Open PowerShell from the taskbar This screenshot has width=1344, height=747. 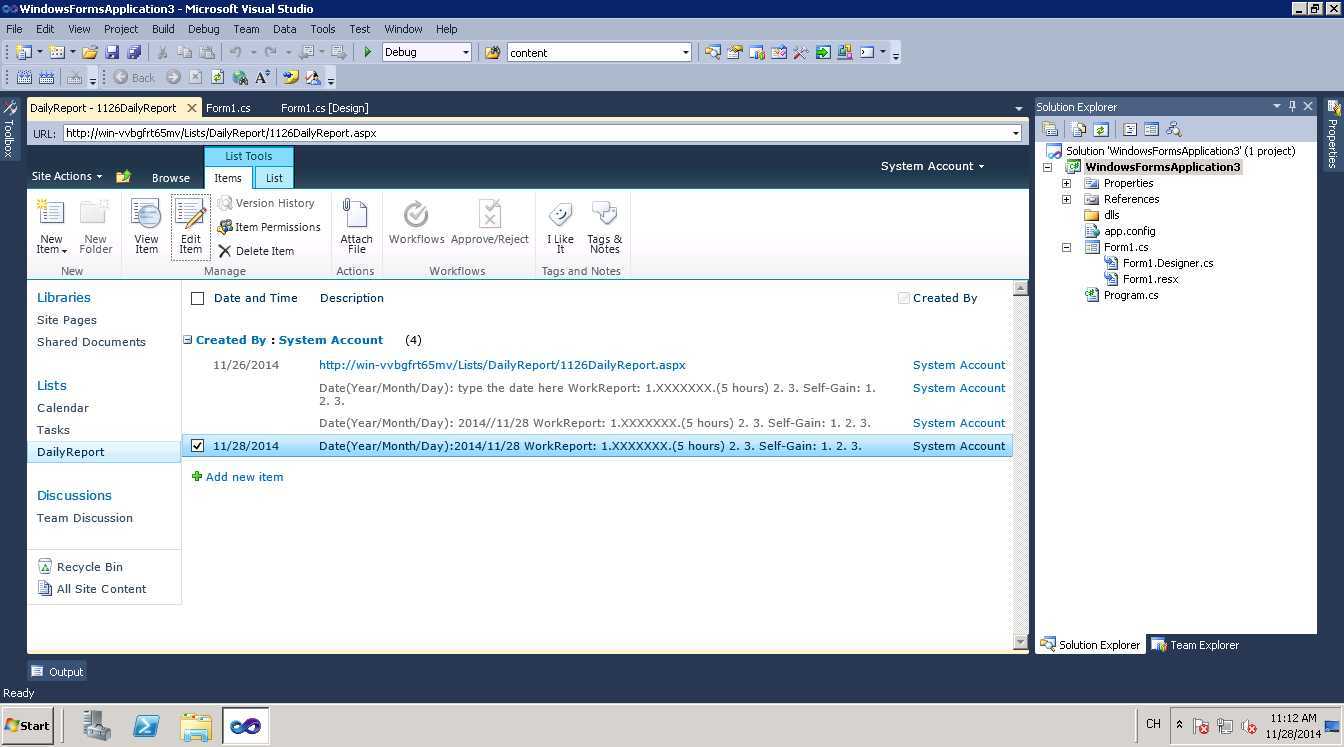[146, 726]
